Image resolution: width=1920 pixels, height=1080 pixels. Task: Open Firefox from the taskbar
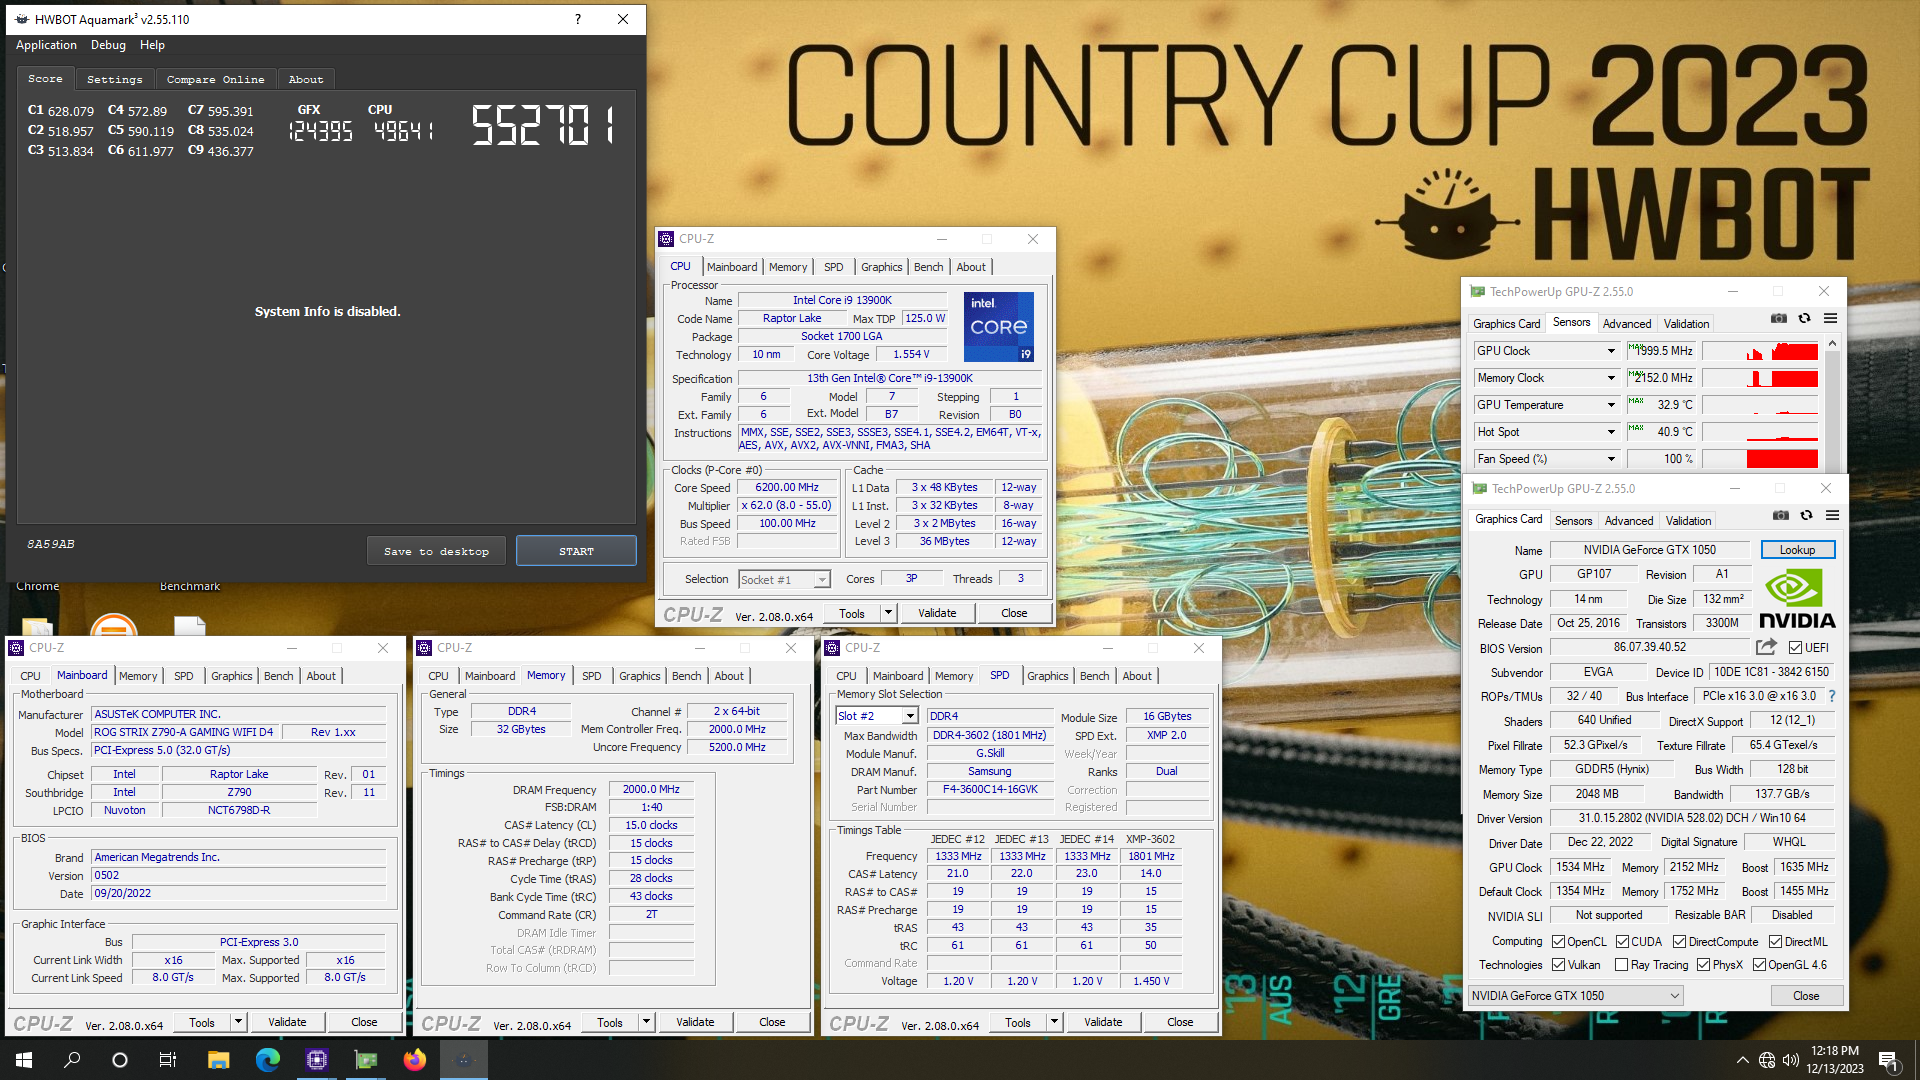click(x=415, y=1060)
